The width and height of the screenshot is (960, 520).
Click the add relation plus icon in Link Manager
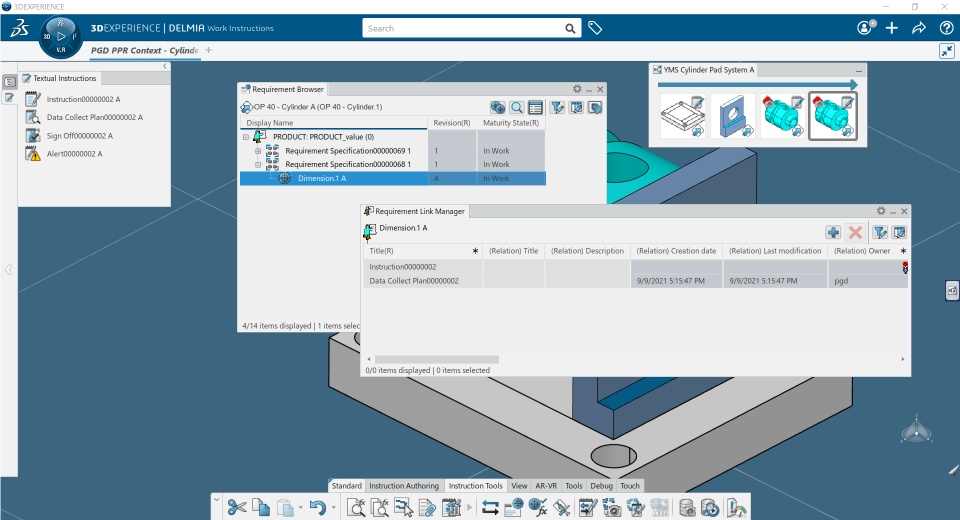pos(833,232)
